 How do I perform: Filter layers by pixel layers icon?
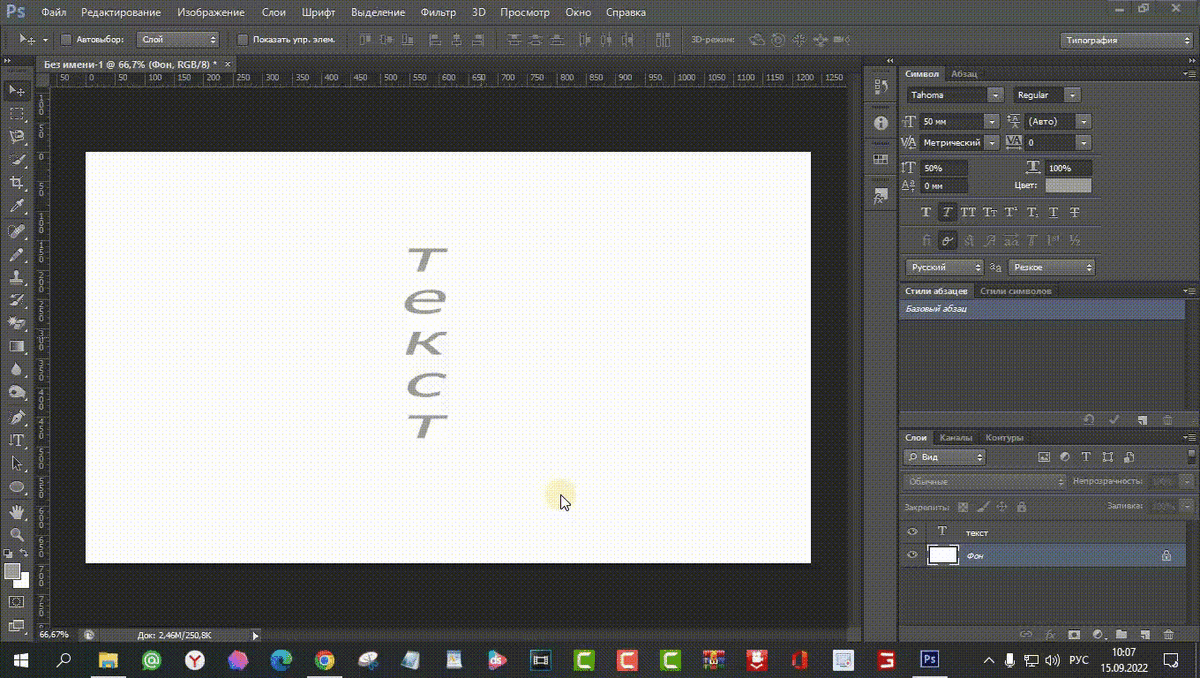[x=1044, y=456]
